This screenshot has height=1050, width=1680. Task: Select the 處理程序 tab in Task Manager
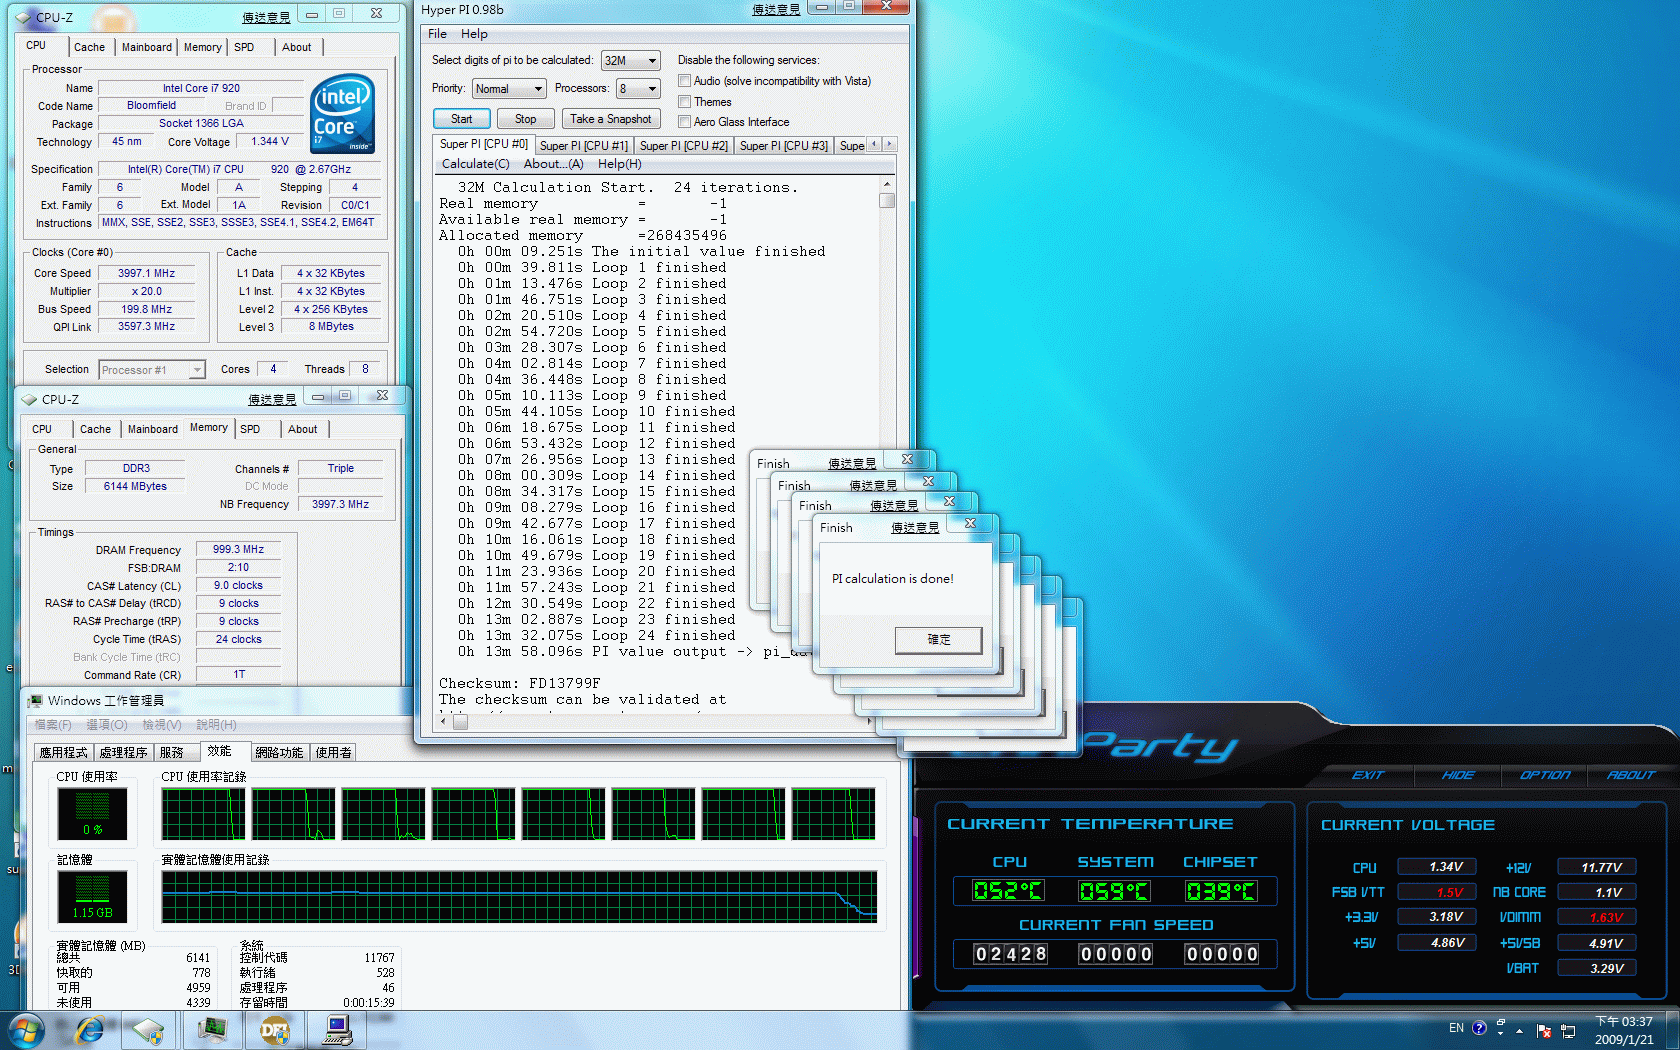(123, 752)
